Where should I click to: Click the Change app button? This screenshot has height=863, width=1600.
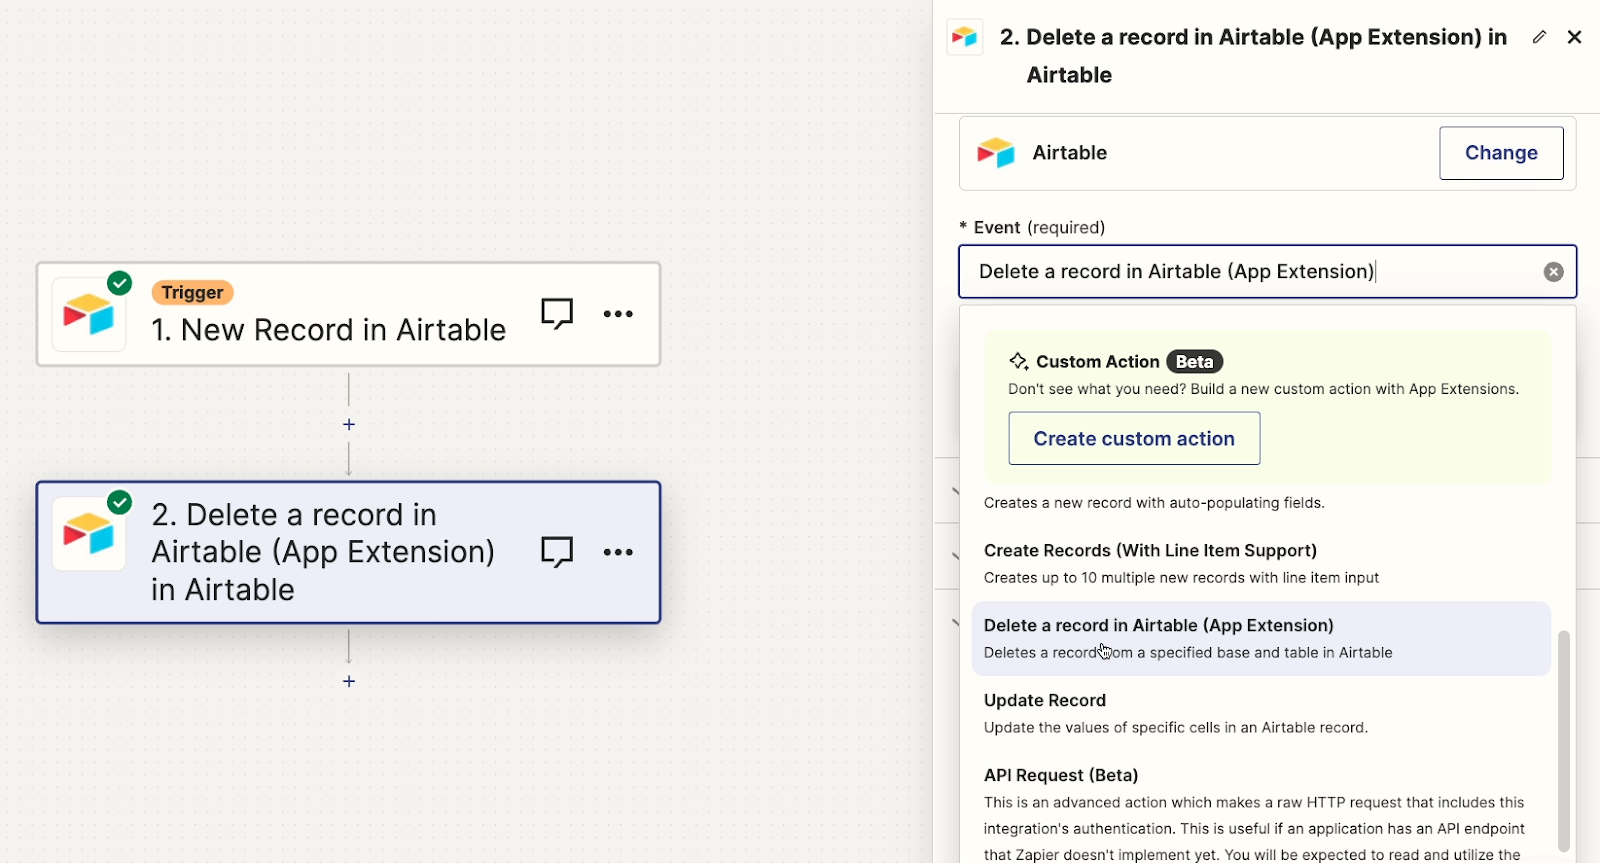(x=1501, y=153)
